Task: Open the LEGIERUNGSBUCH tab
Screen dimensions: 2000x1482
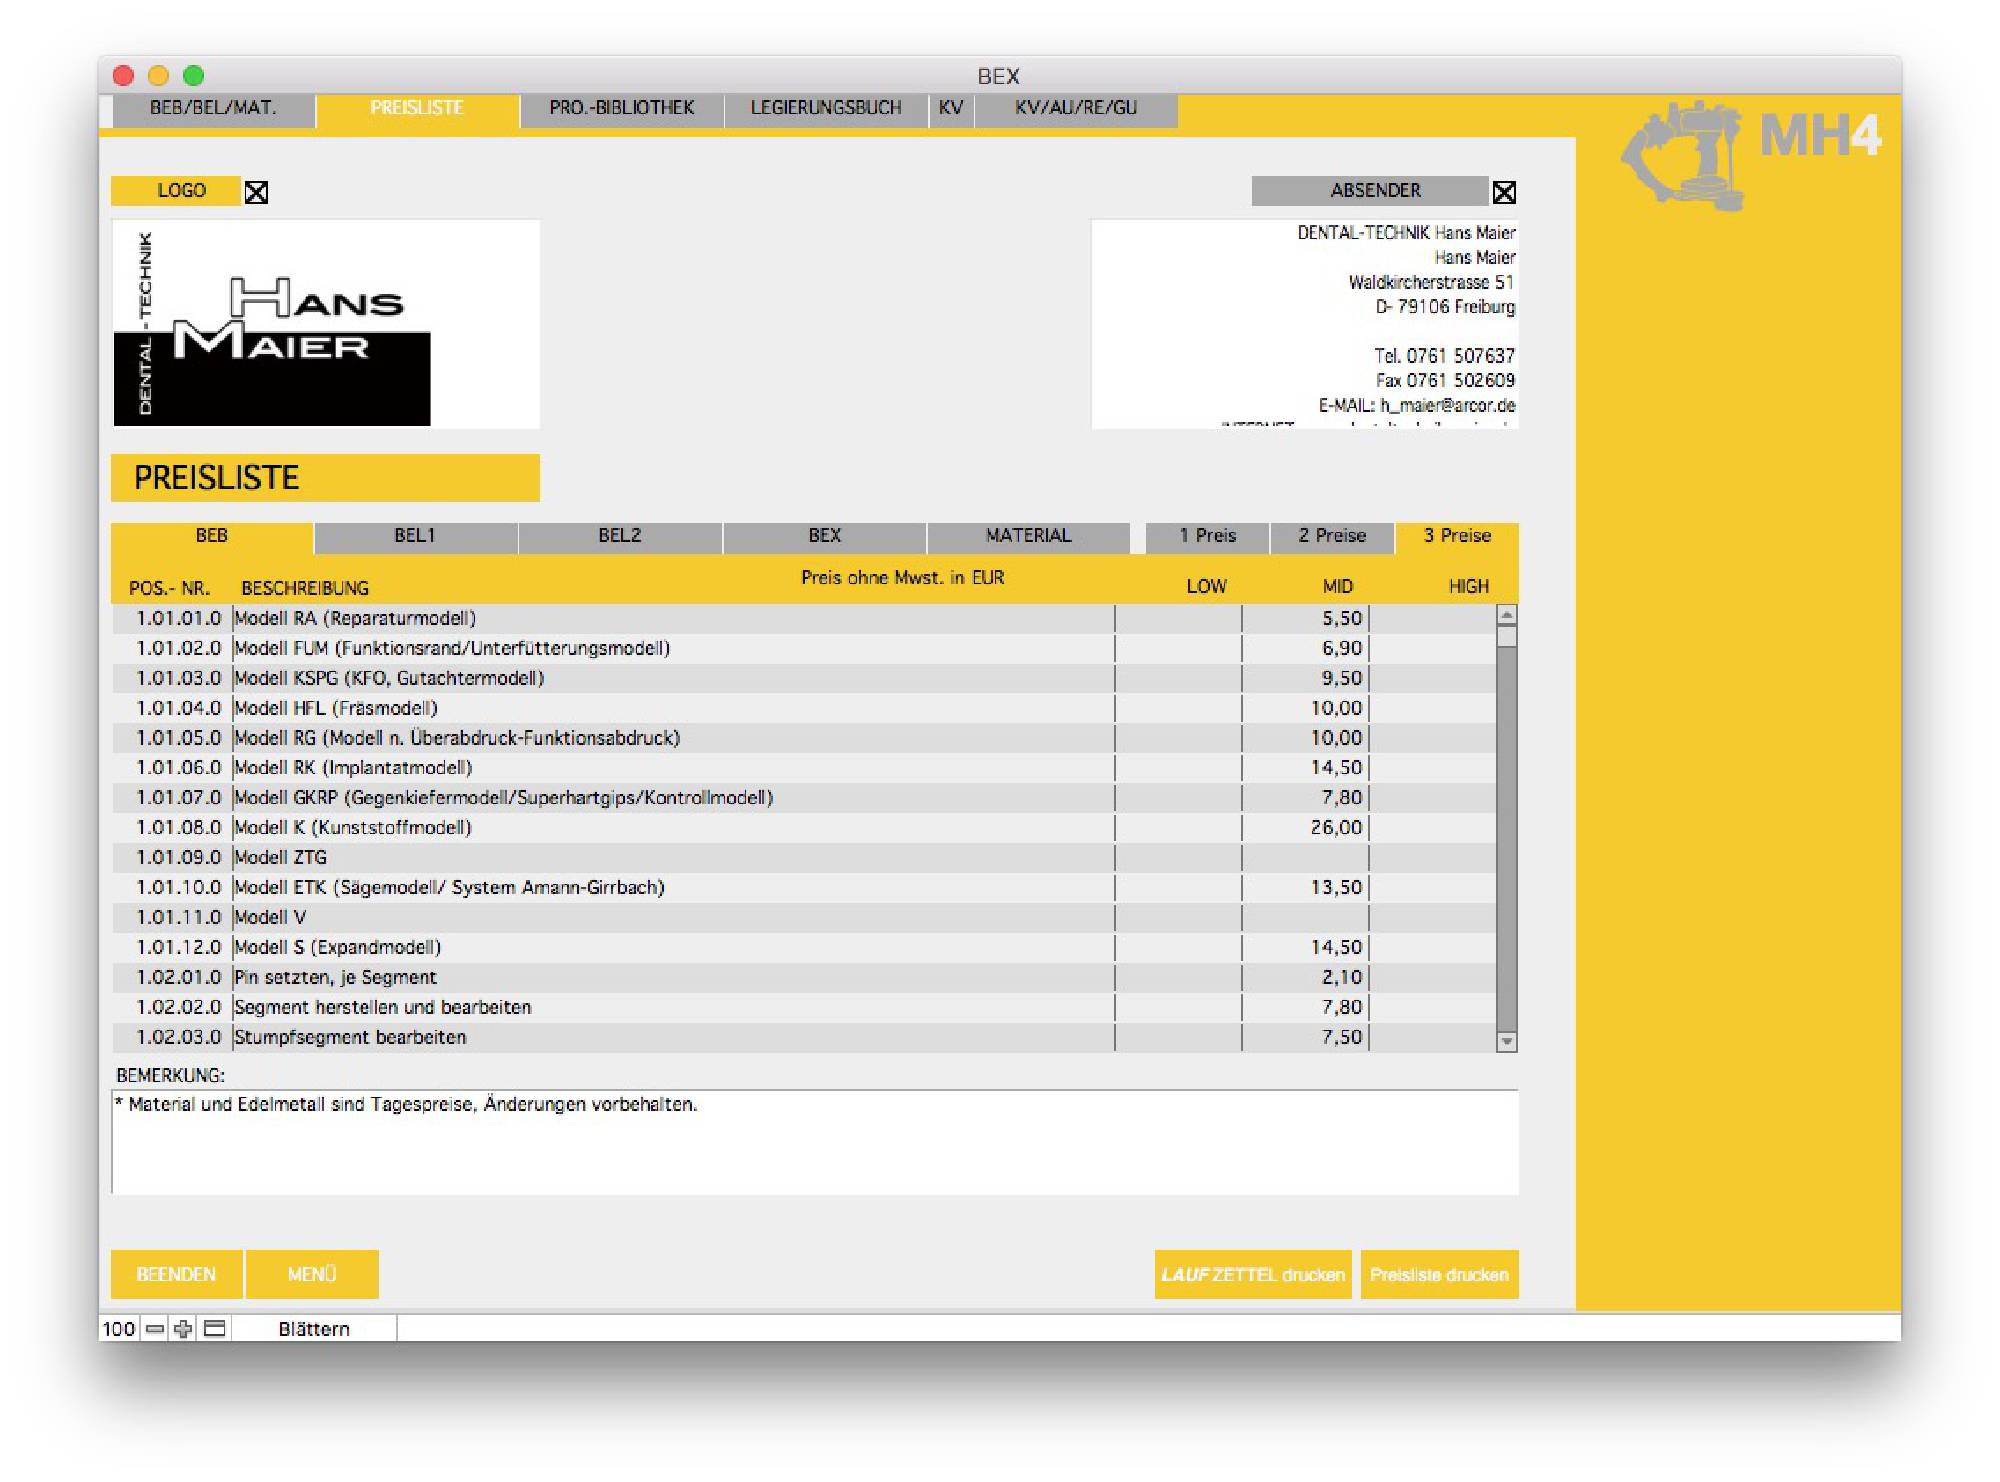Action: point(826,108)
